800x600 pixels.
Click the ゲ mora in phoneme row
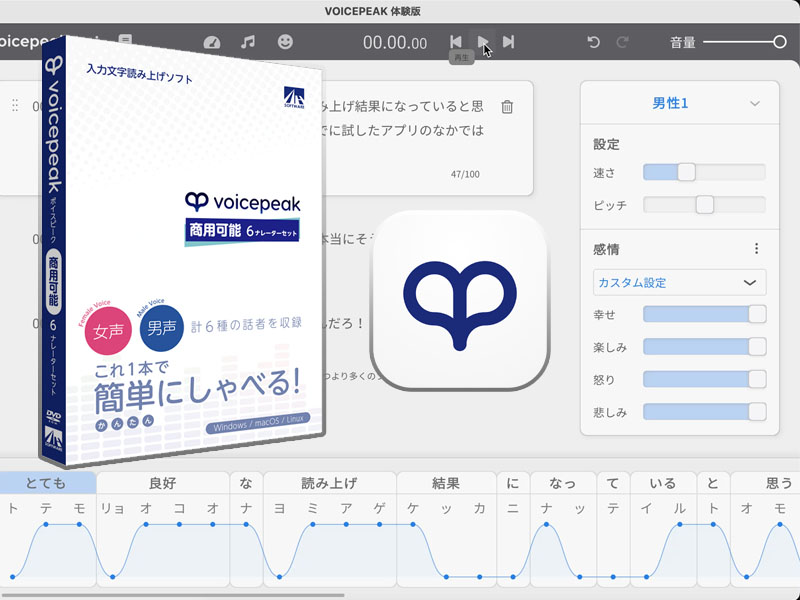(x=379, y=508)
